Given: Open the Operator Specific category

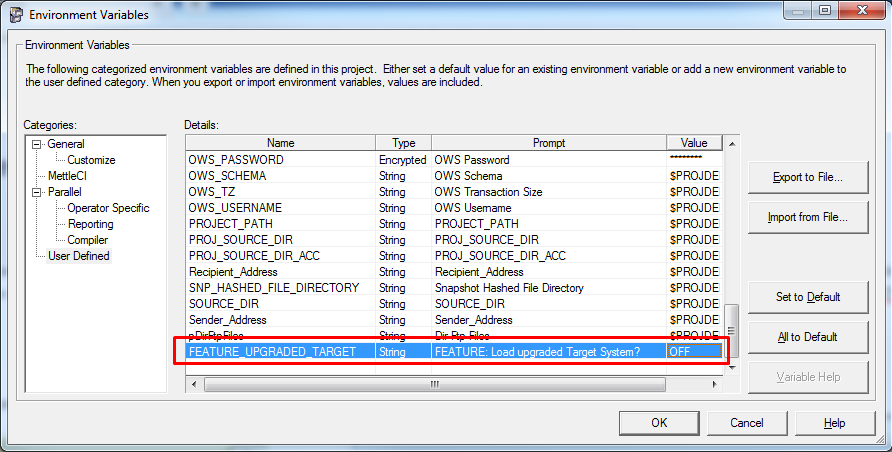Looking at the screenshot, I should (x=108, y=208).
